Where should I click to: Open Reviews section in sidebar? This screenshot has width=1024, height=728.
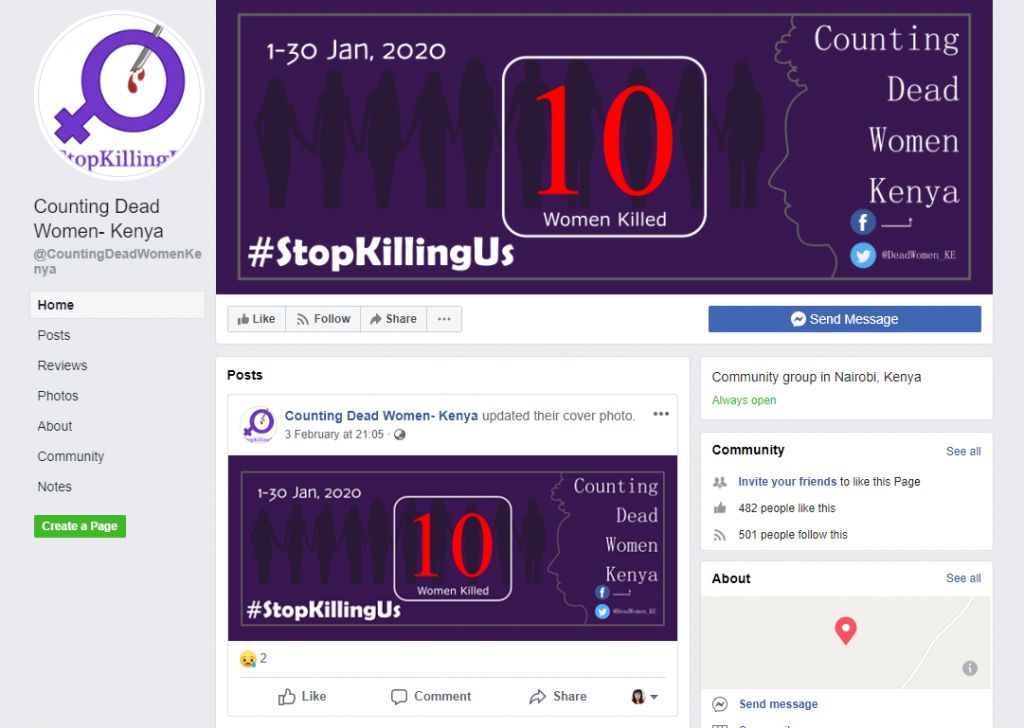point(62,366)
